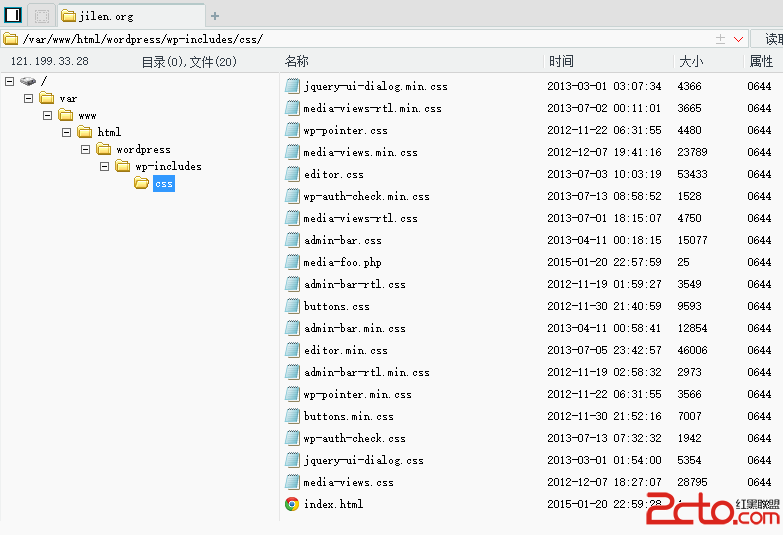Click the wordpress folder icon in tree
783x535 pixels.
coord(104,149)
